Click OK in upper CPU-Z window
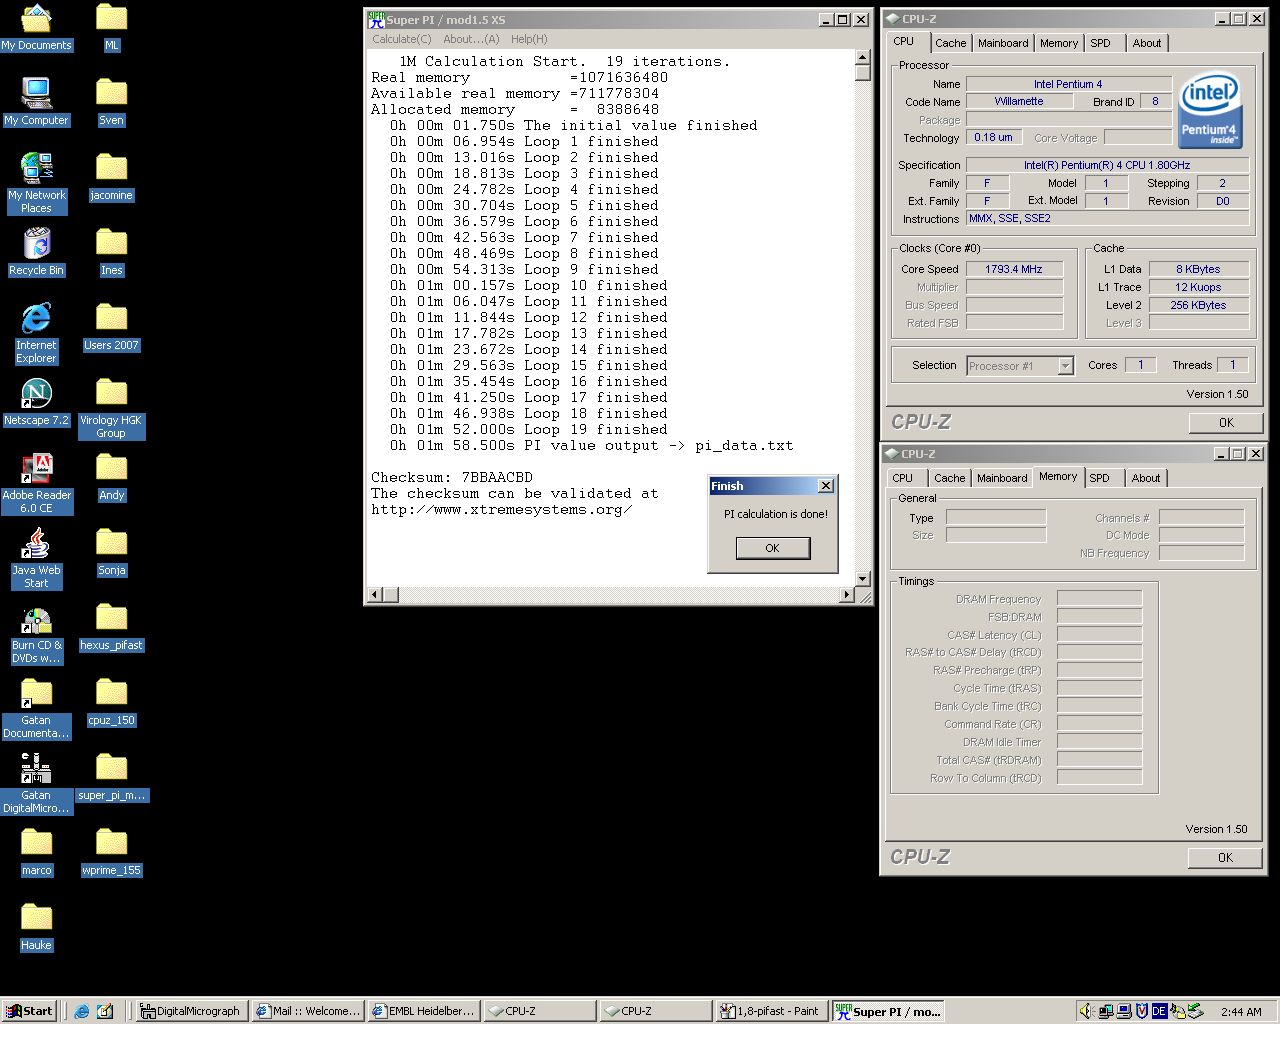 point(1226,423)
